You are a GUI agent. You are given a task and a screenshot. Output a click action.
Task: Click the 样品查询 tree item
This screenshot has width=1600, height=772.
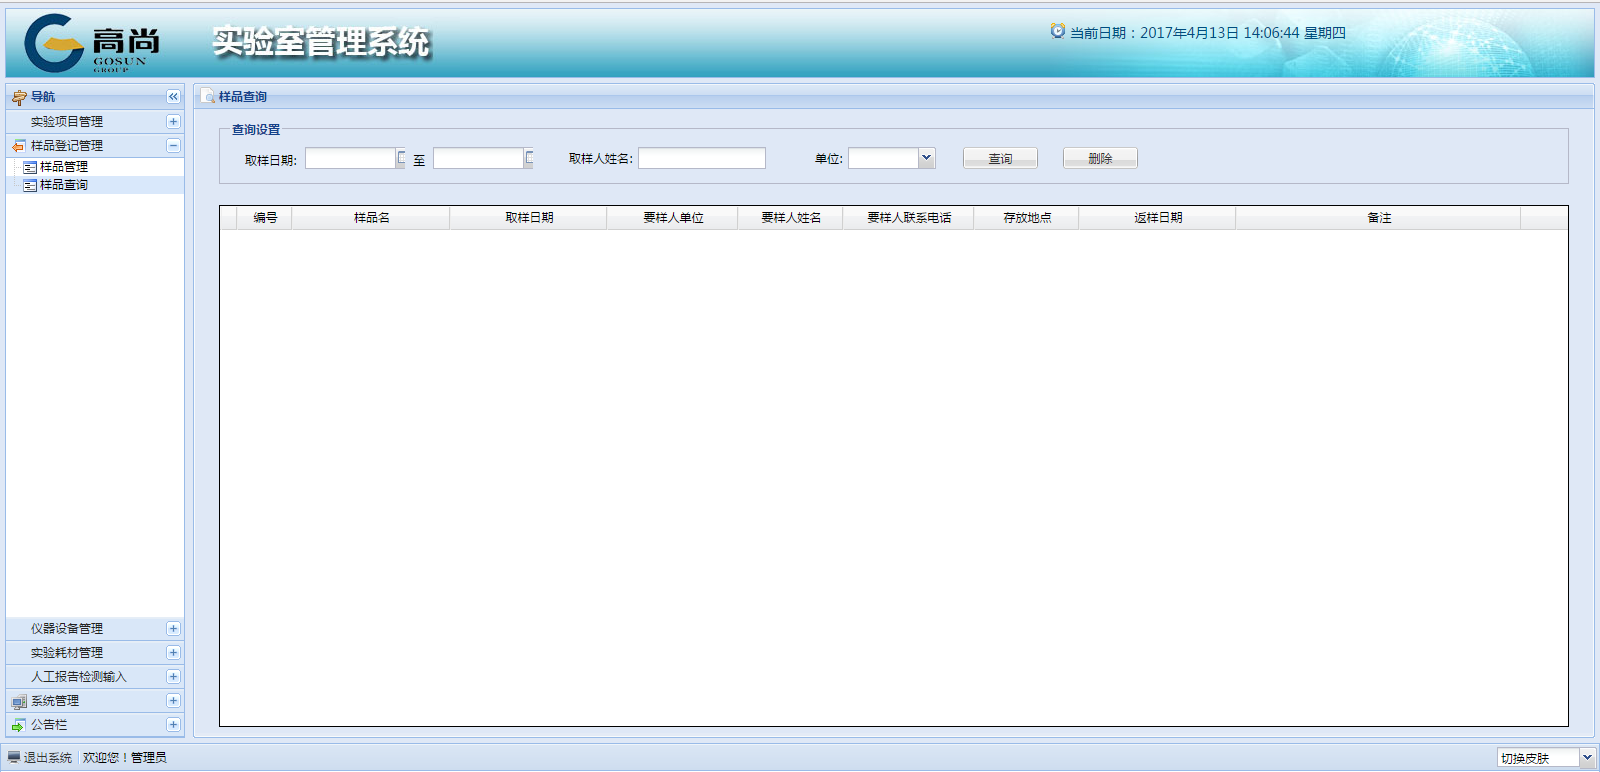[x=64, y=185]
